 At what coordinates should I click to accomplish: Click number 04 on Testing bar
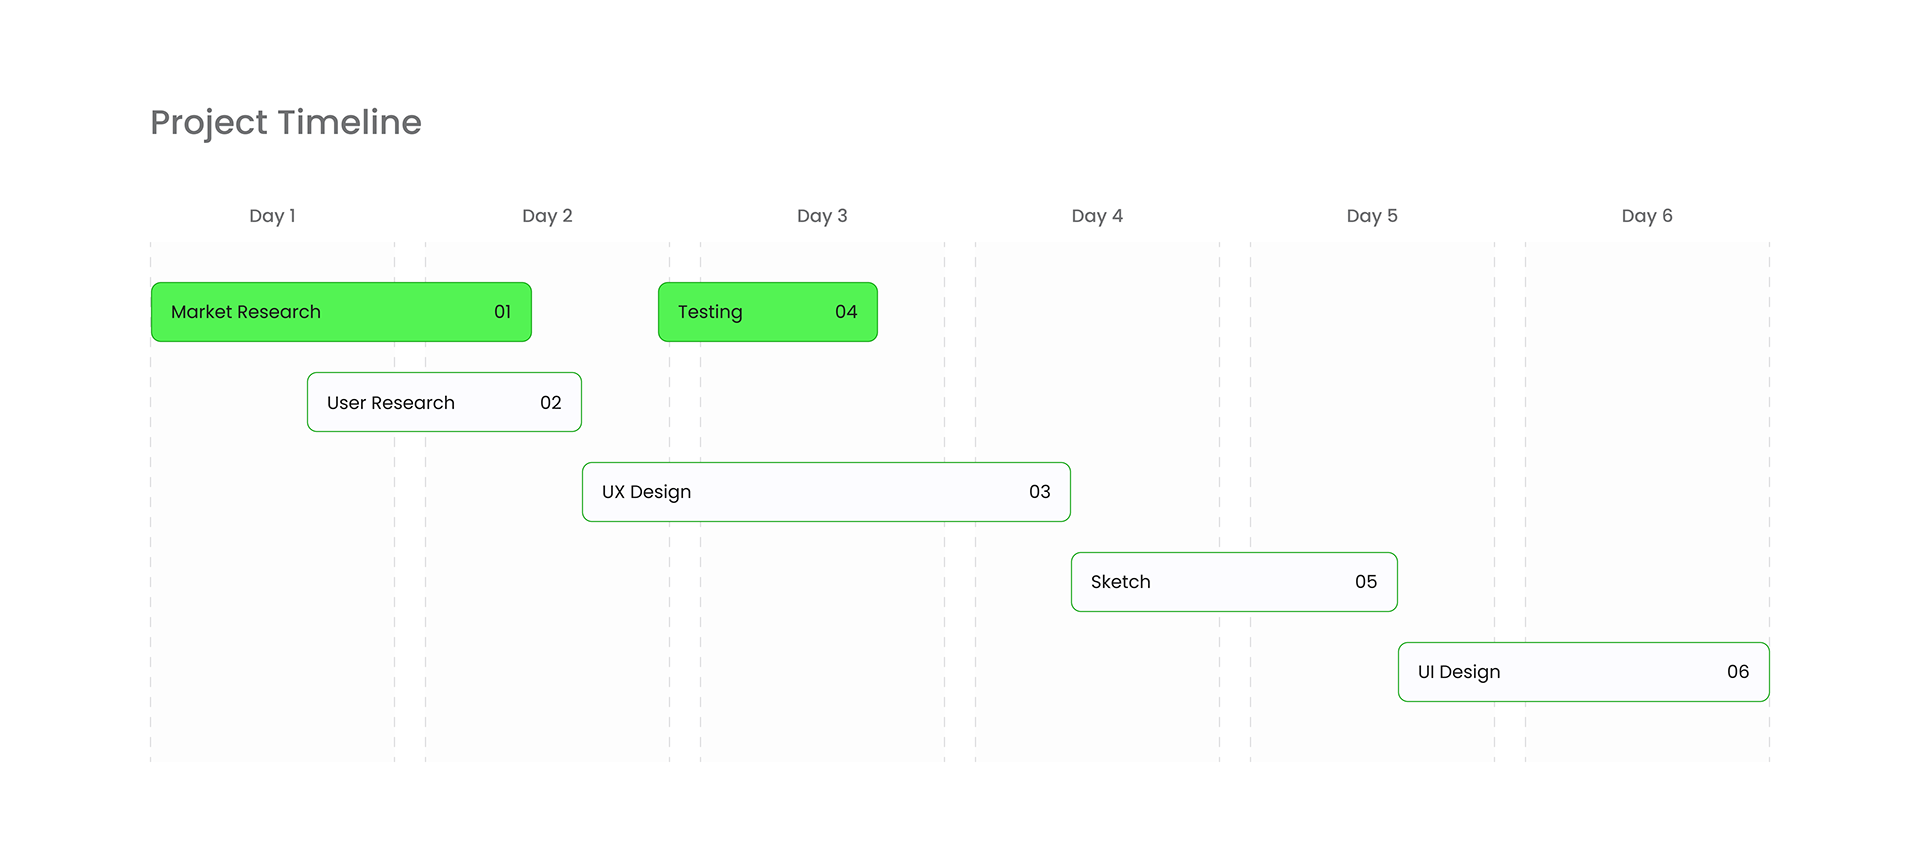click(846, 312)
